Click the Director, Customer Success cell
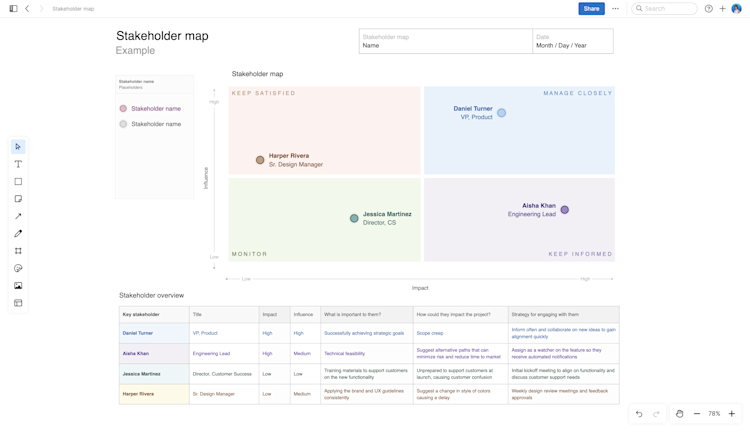Screen dimensions: 750x432 coord(224,374)
